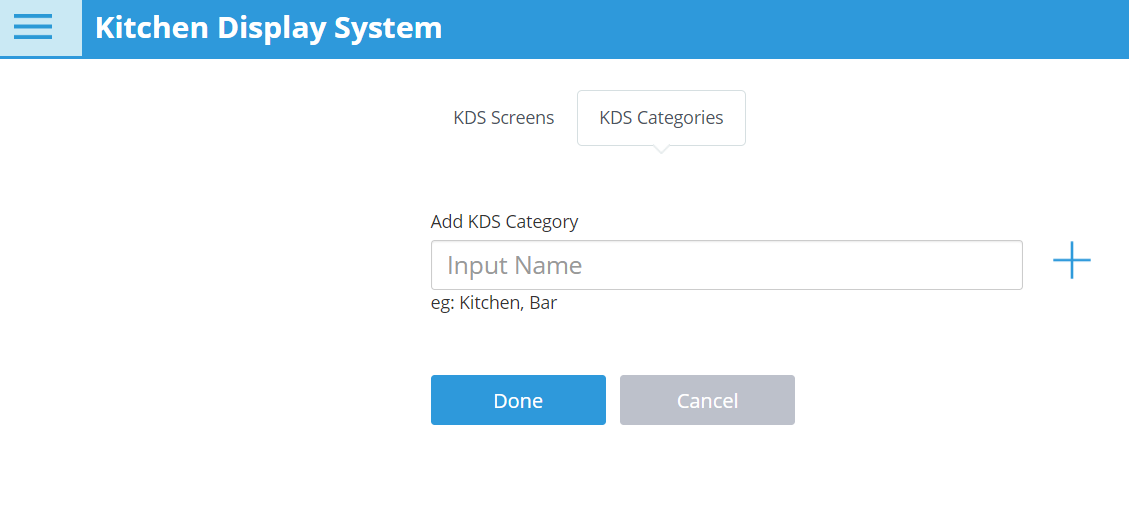Add a new KDS category via the blue plus
This screenshot has width=1129, height=522.
[1071, 260]
